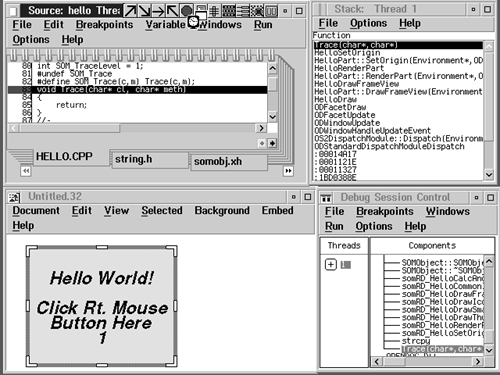Open Windows menu in Debug Session Control

pos(448,211)
